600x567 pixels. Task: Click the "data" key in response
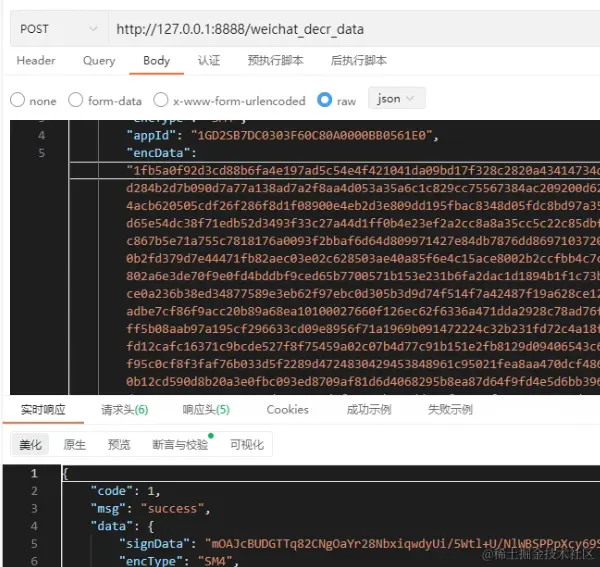tap(112, 526)
